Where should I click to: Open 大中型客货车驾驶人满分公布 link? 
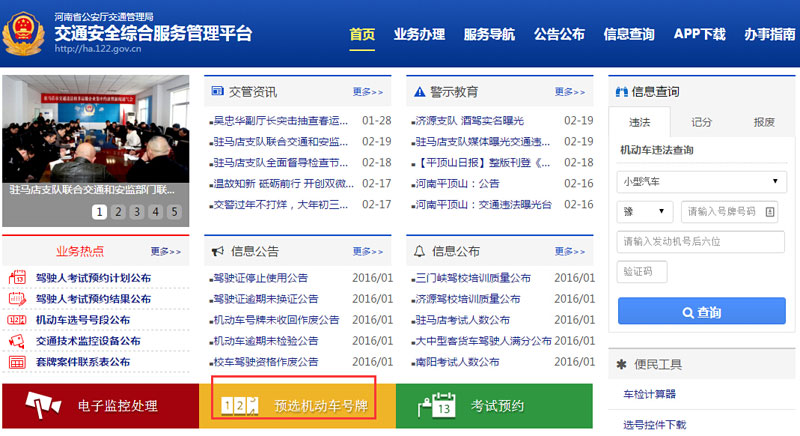(483, 341)
